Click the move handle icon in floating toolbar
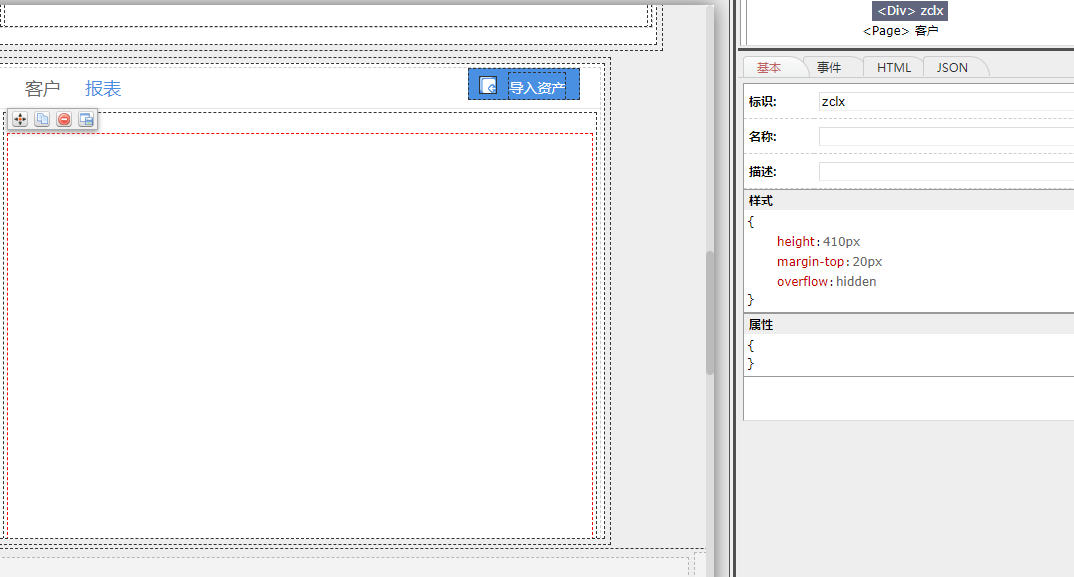The height and width of the screenshot is (577, 1074). click(x=20, y=119)
